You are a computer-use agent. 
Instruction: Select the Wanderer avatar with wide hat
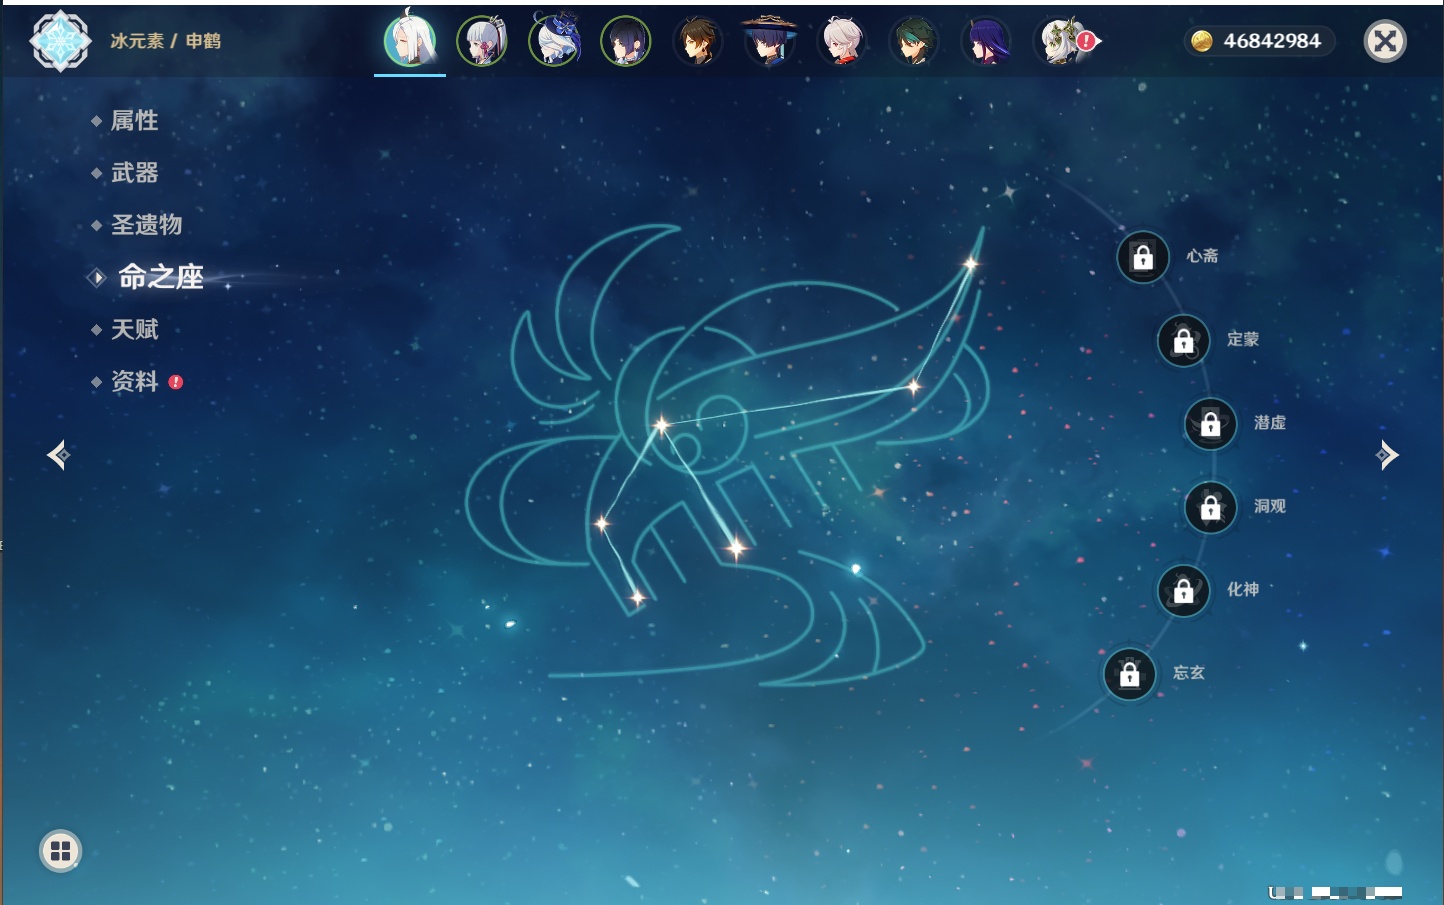click(769, 41)
